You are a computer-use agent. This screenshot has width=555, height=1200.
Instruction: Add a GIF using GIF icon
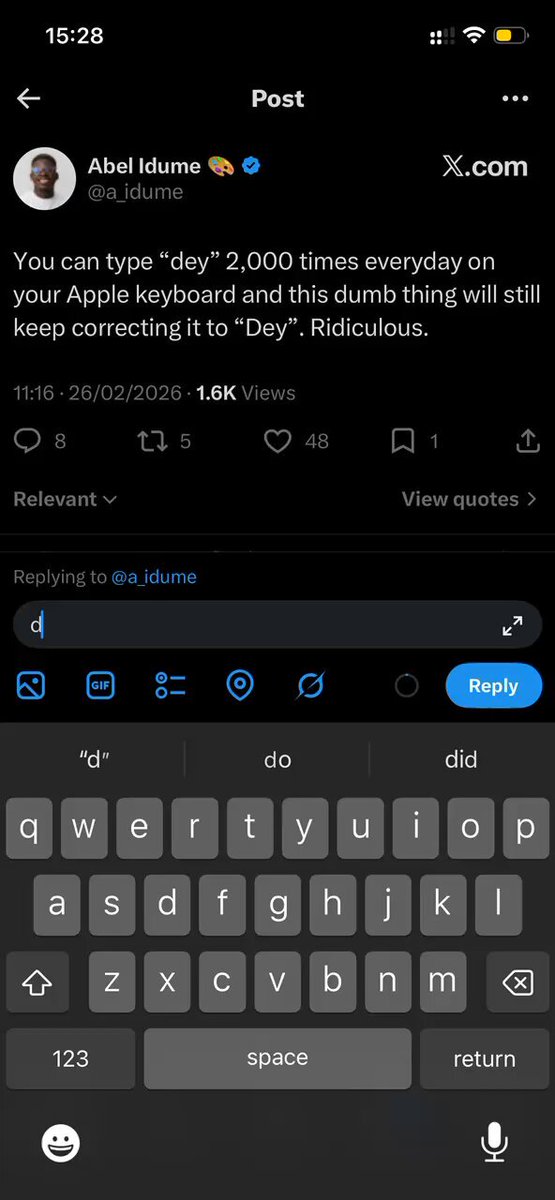point(100,686)
